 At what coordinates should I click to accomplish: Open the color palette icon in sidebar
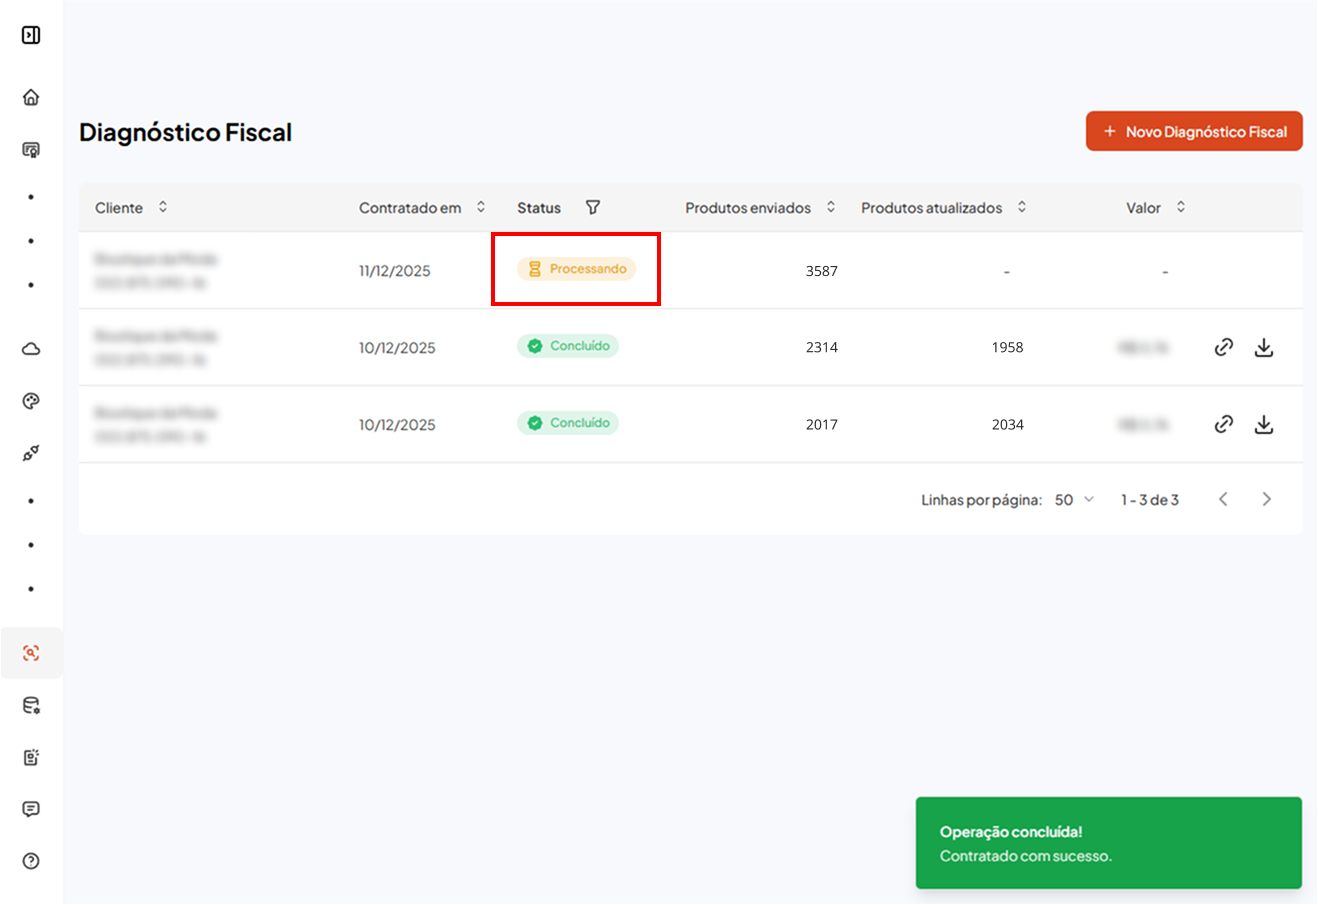click(31, 401)
